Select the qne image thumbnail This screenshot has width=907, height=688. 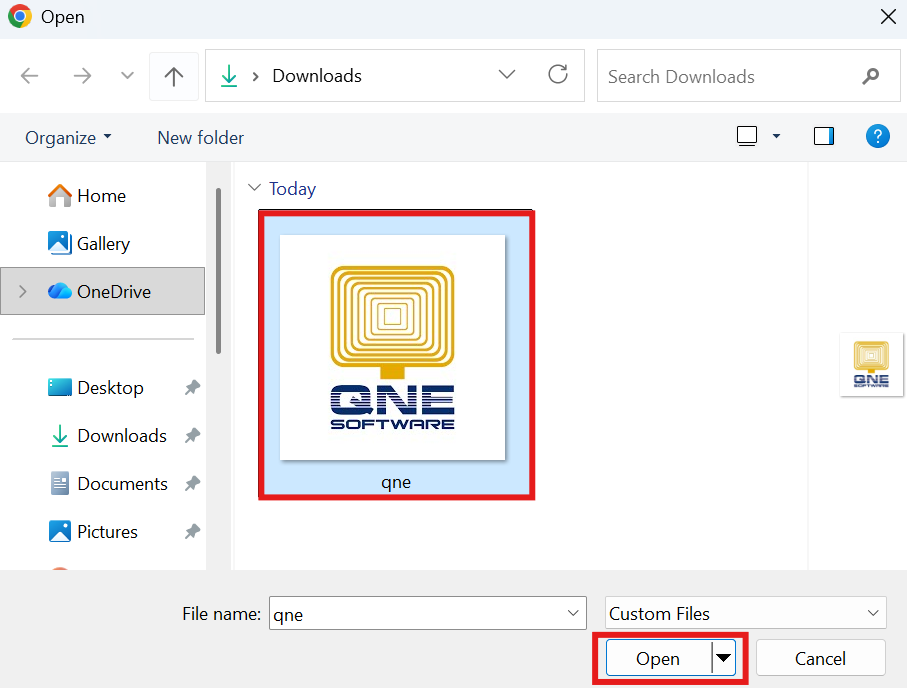(392, 347)
